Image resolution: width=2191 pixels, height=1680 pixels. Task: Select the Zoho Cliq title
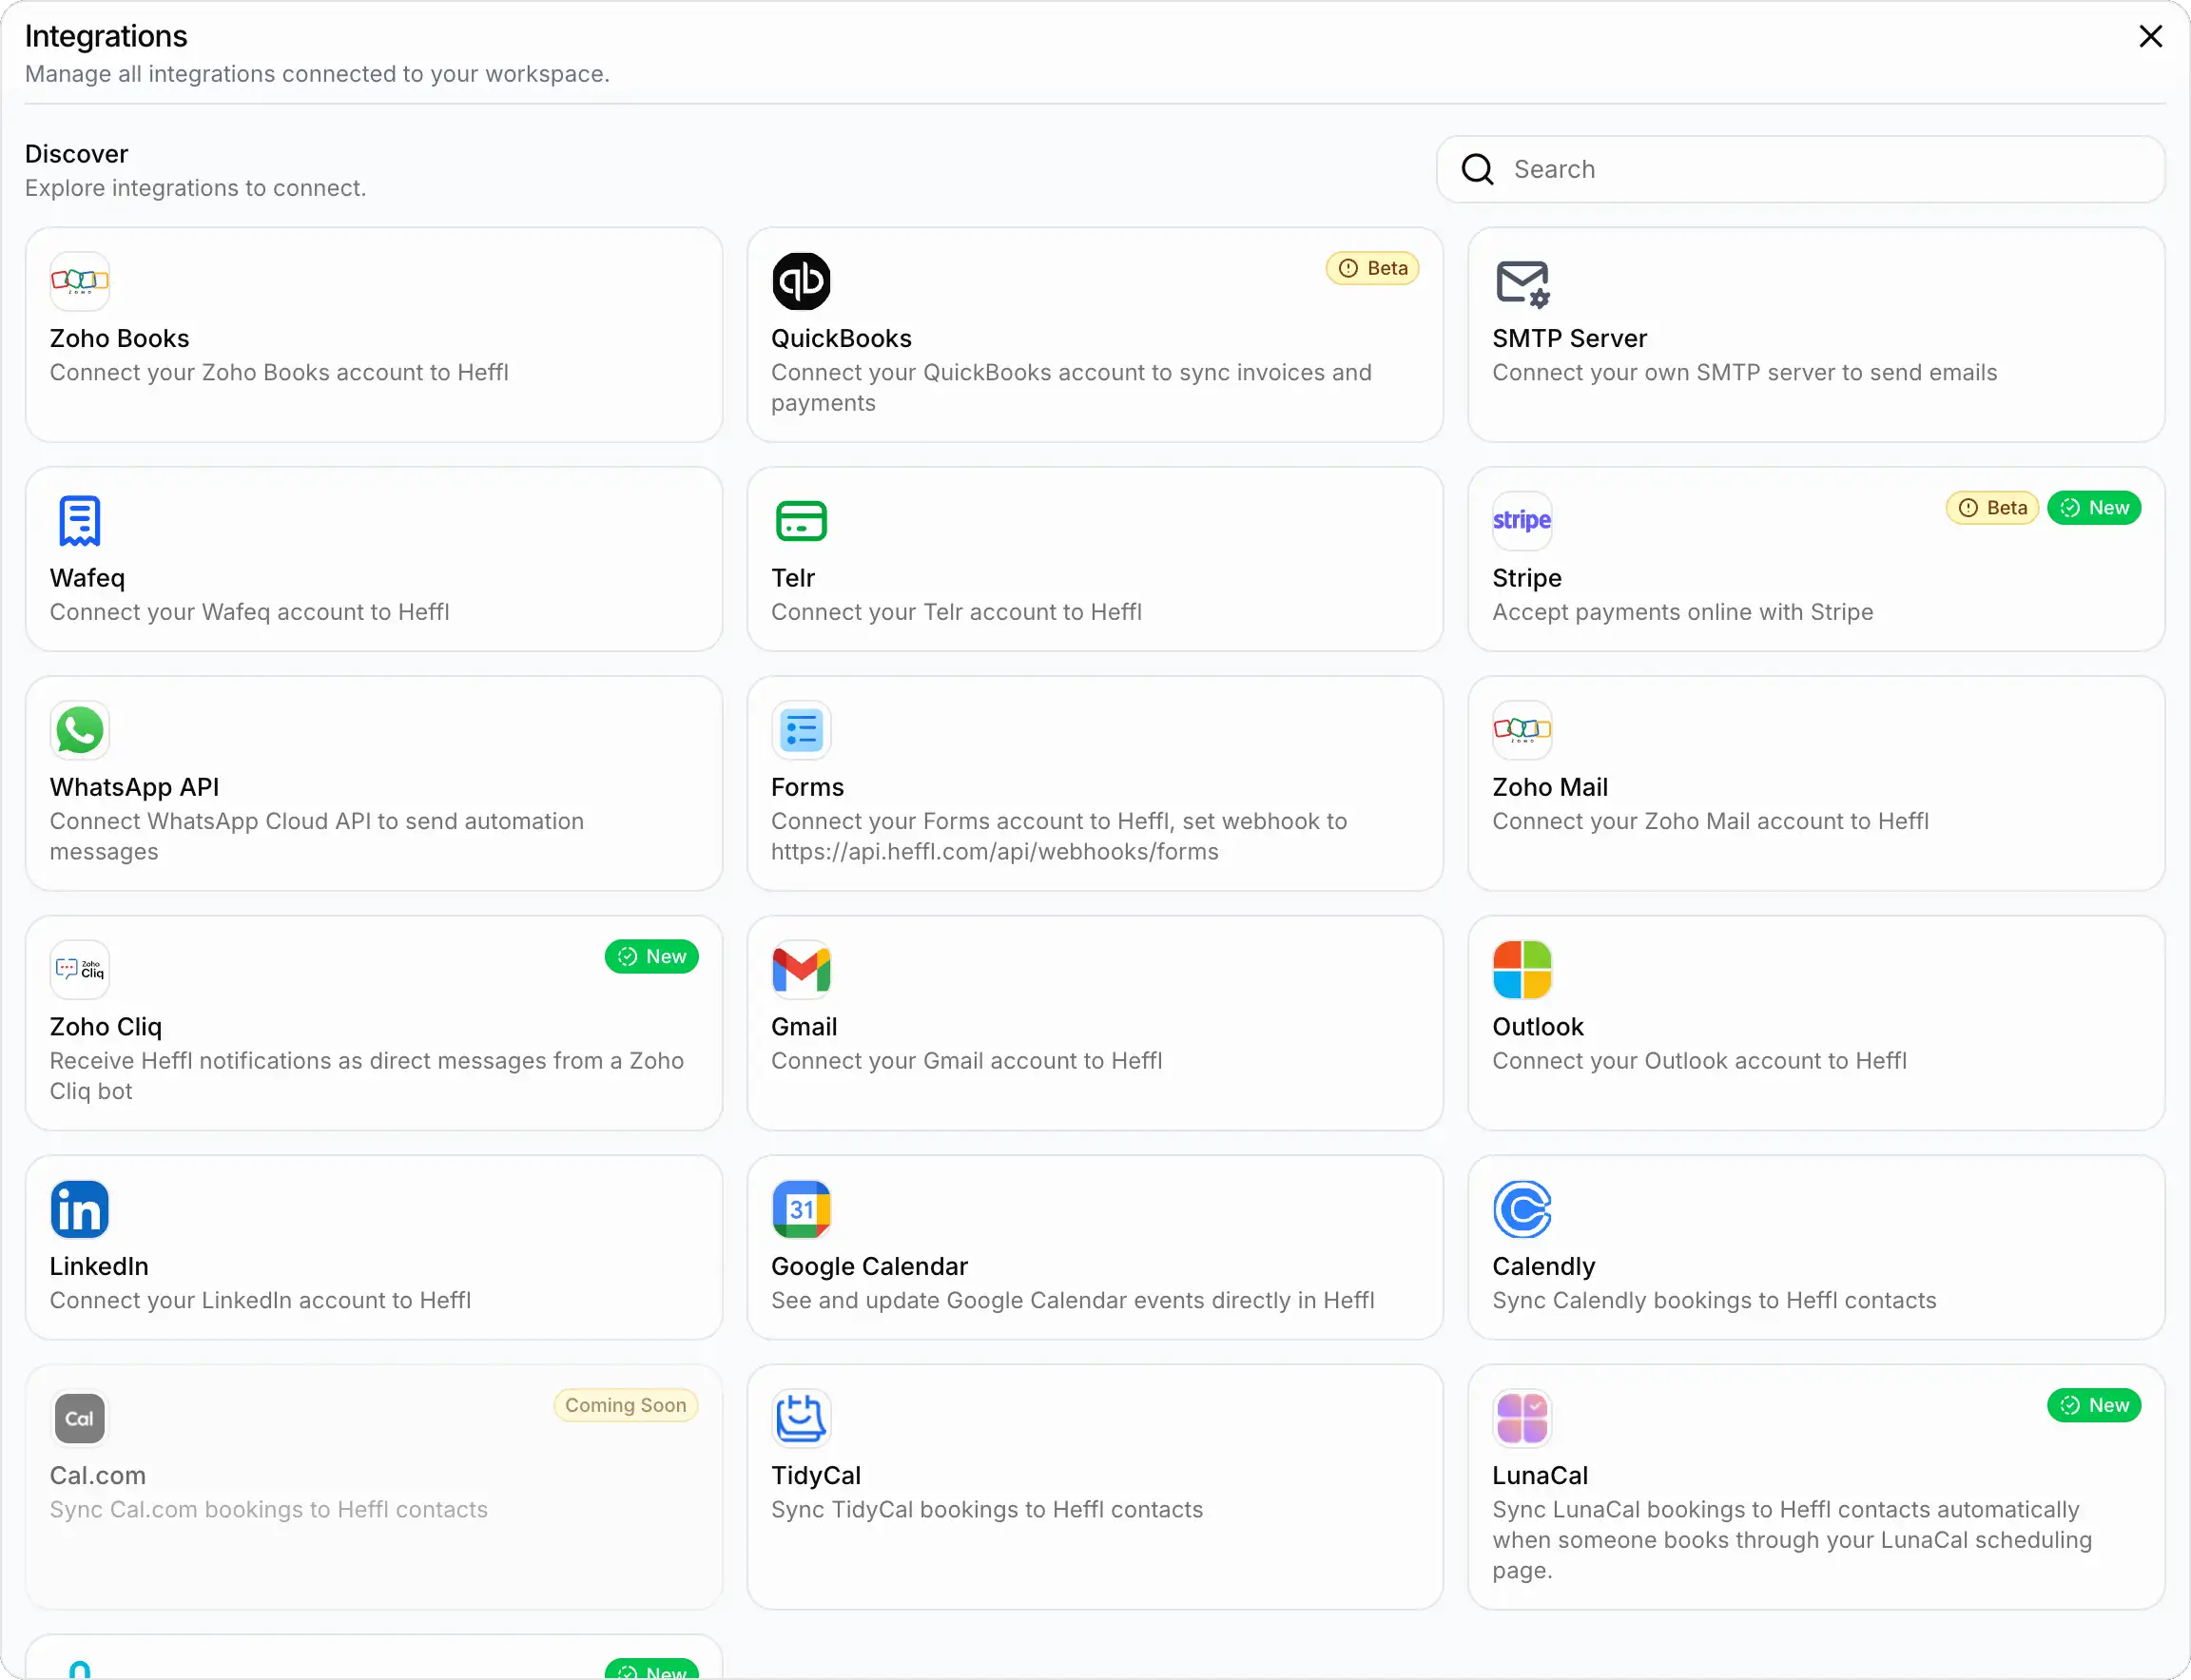tap(106, 1027)
